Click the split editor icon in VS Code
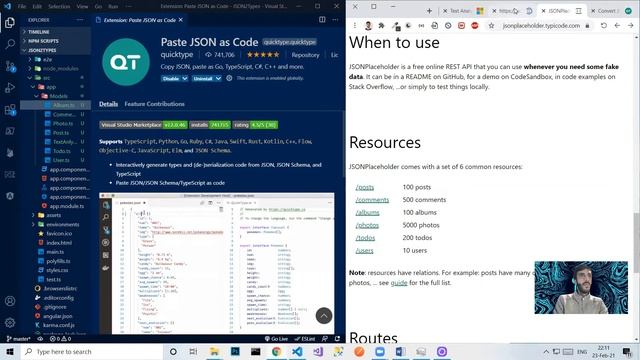The image size is (640, 360). tap(322, 20)
